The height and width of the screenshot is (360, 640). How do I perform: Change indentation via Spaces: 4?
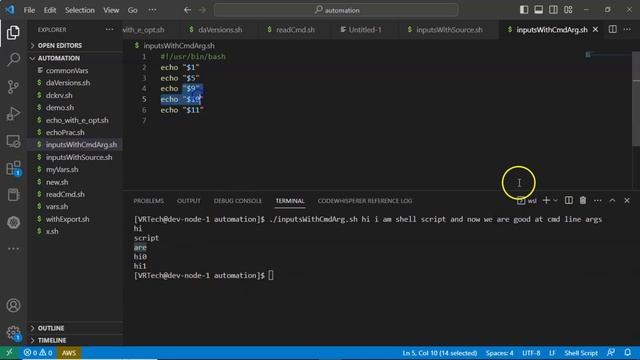tap(500, 353)
